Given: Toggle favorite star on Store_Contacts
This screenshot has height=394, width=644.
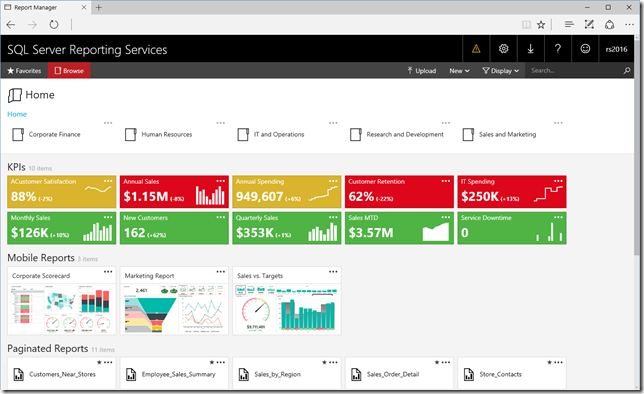Looking at the screenshot, I should click(549, 362).
